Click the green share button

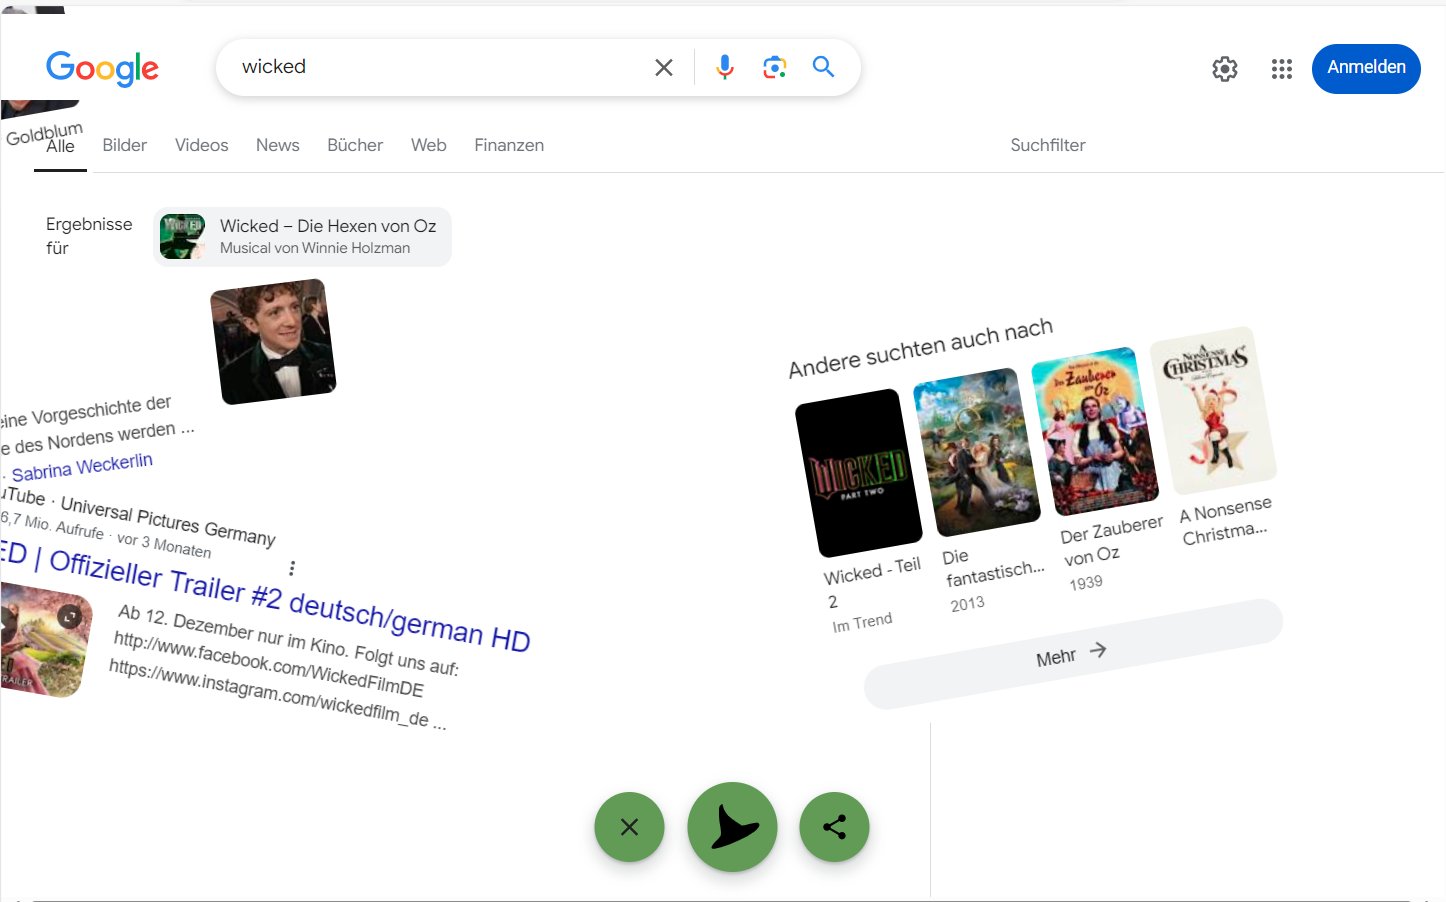tap(834, 827)
